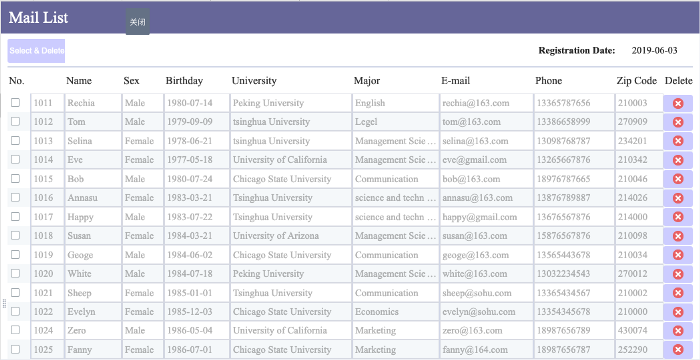Click the Peking University cell for White
Screen dimensions: 700x360
point(291,274)
